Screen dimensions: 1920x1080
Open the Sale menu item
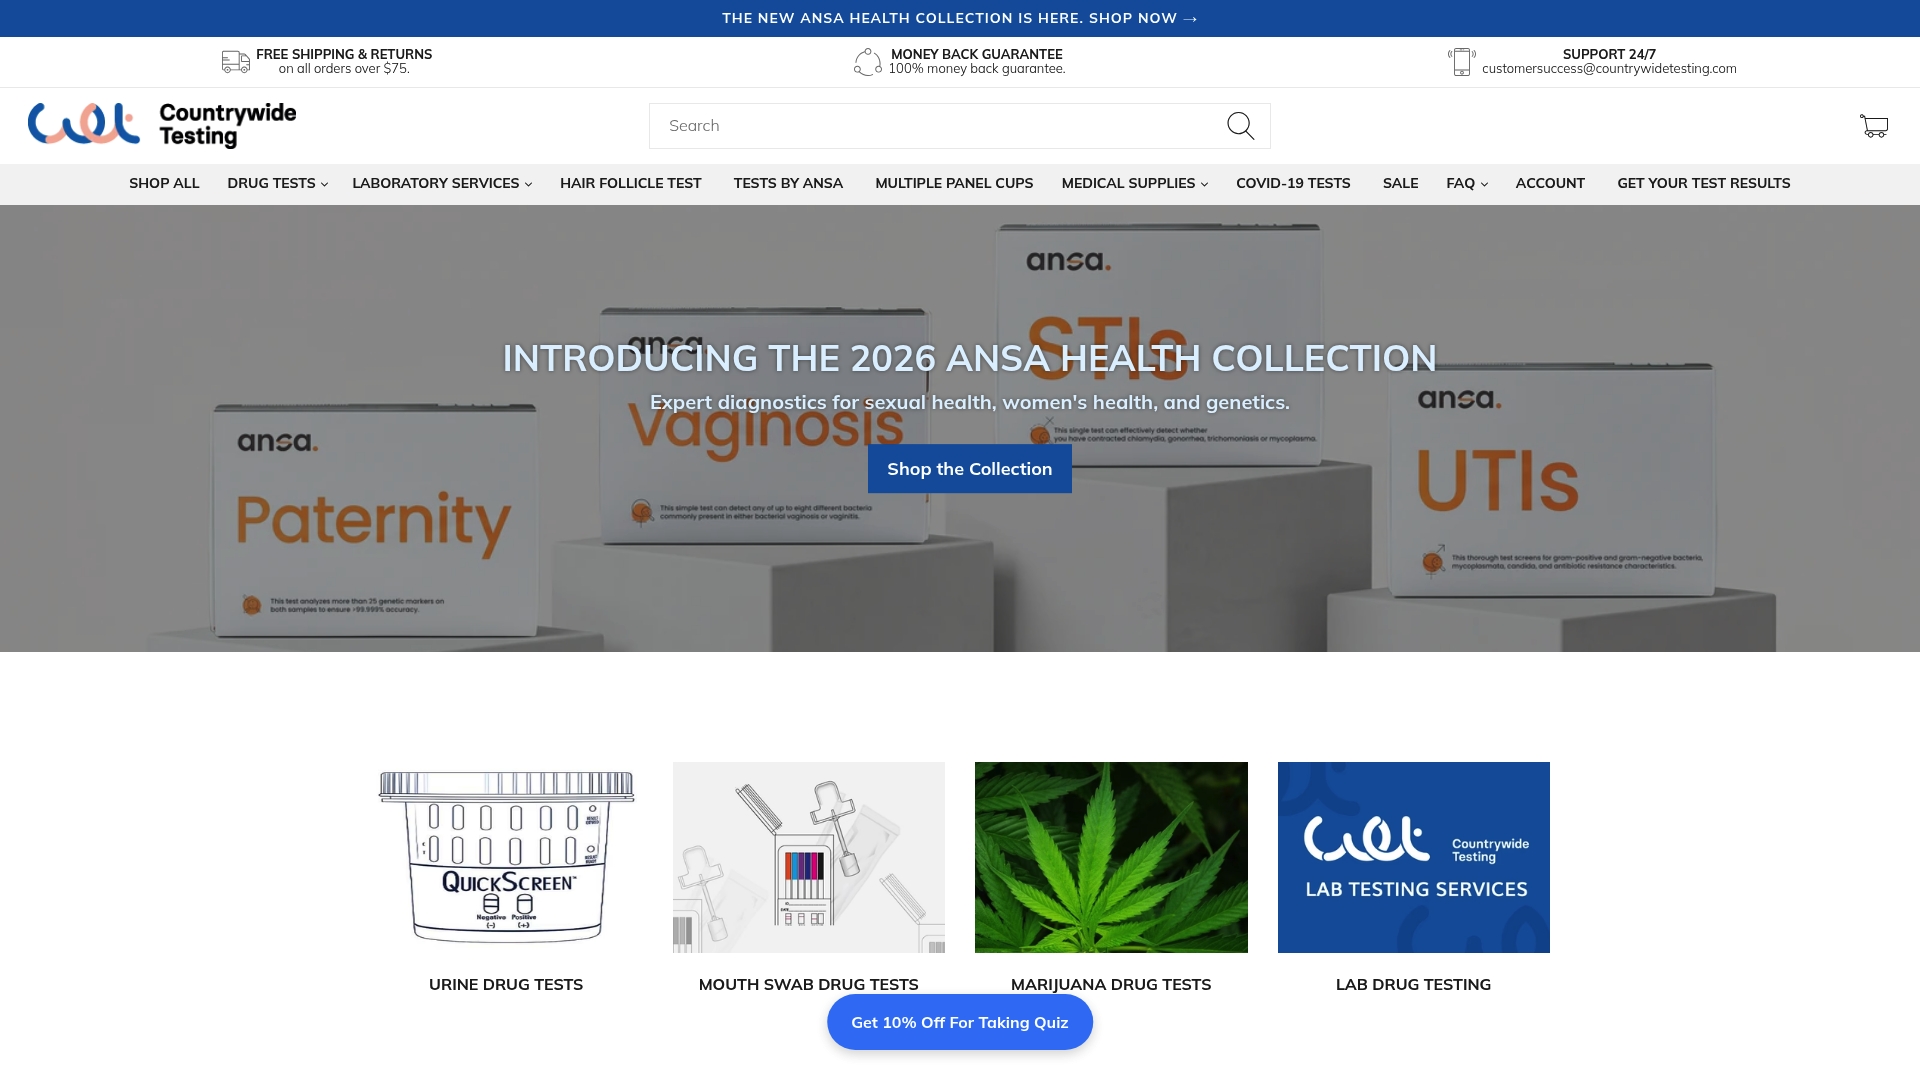pyautogui.click(x=1400, y=184)
